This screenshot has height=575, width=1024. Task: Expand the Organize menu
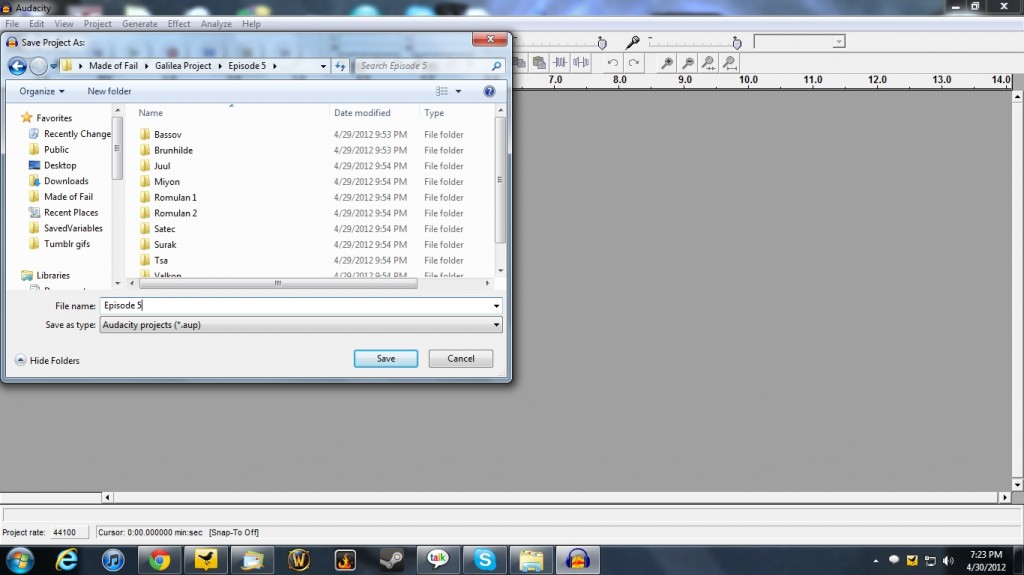click(42, 91)
